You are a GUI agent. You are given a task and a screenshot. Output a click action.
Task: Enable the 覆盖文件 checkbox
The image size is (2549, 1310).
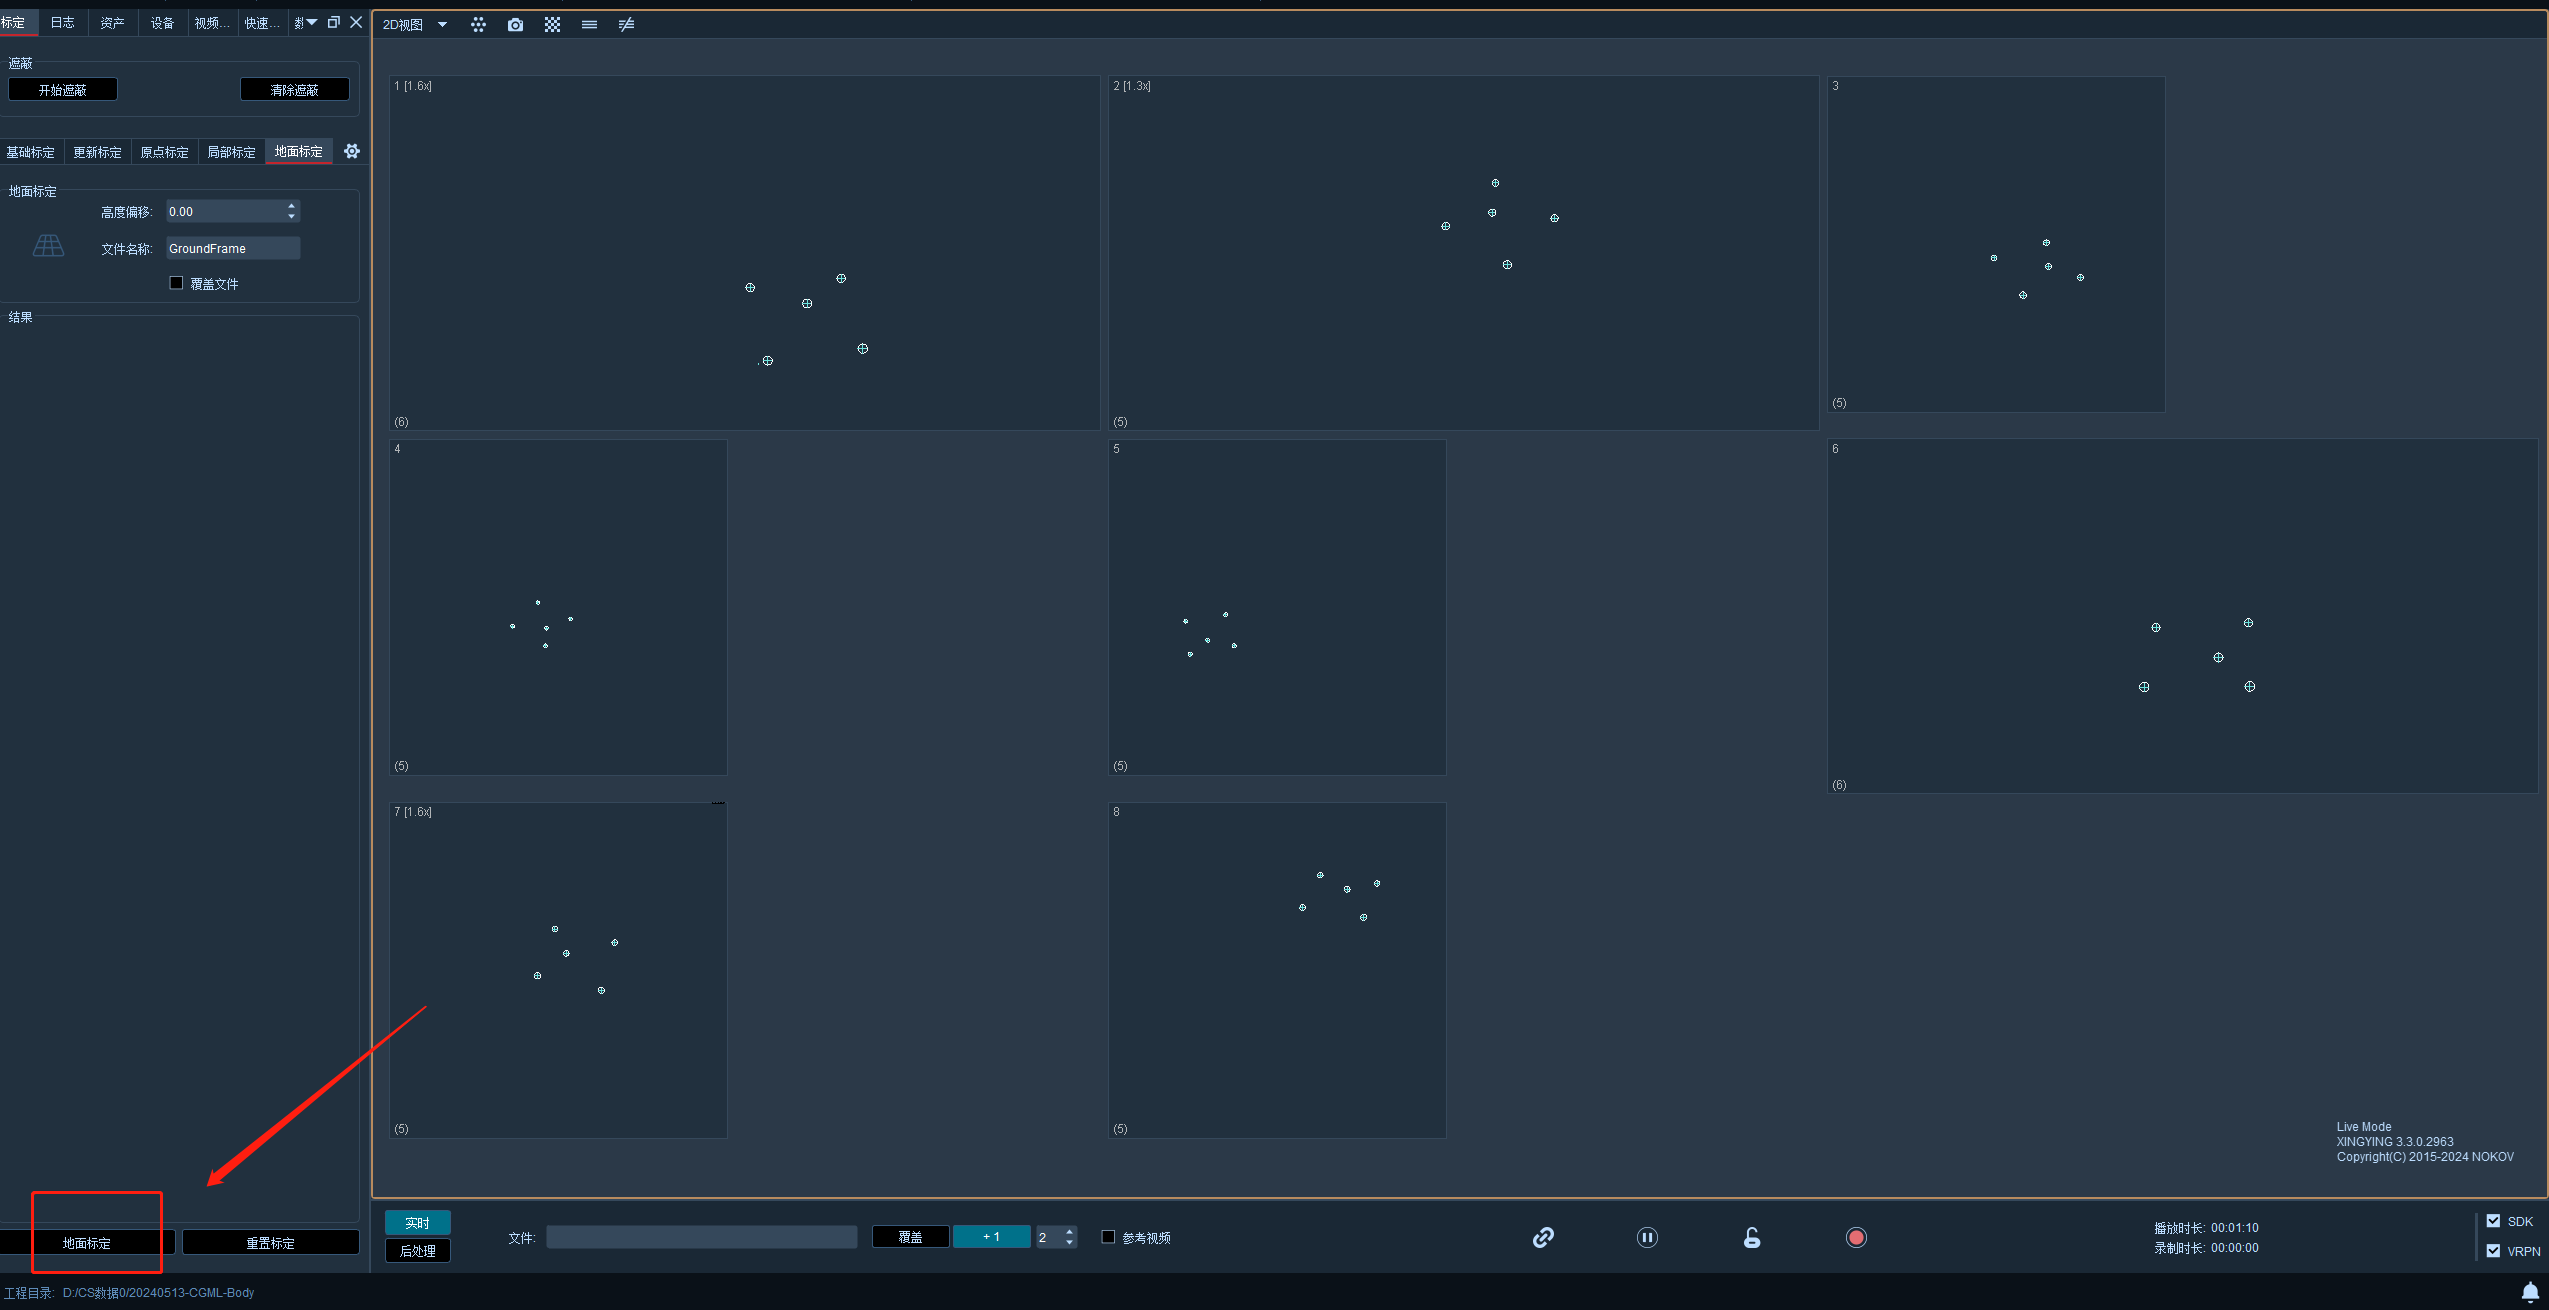point(176,283)
